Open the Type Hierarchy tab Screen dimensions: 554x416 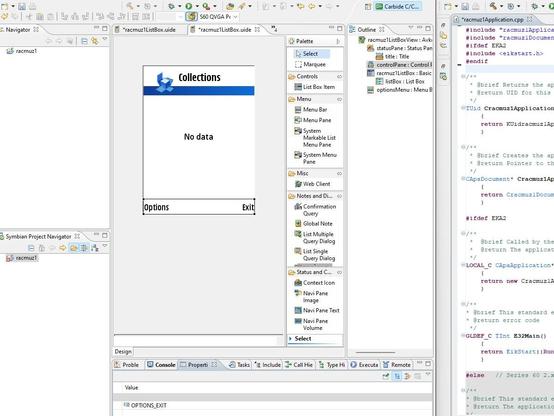(x=331, y=365)
